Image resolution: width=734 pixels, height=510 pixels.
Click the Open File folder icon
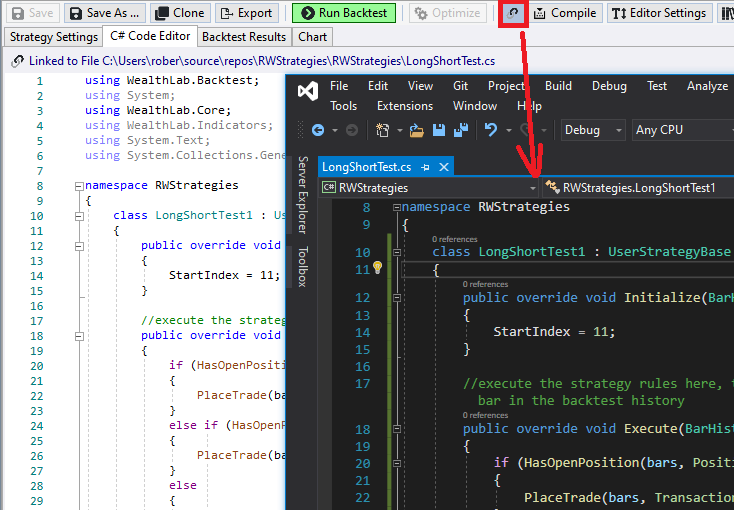tap(416, 130)
